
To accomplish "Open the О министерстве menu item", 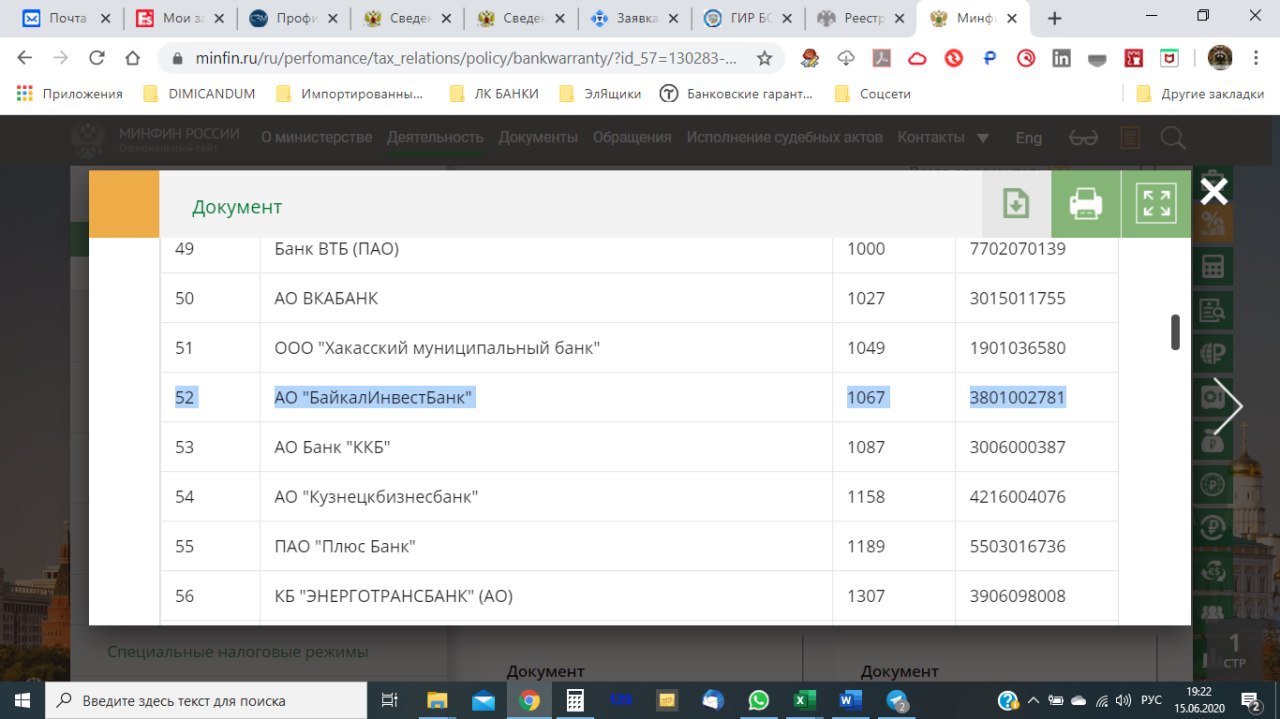I will pyautogui.click(x=316, y=138).
